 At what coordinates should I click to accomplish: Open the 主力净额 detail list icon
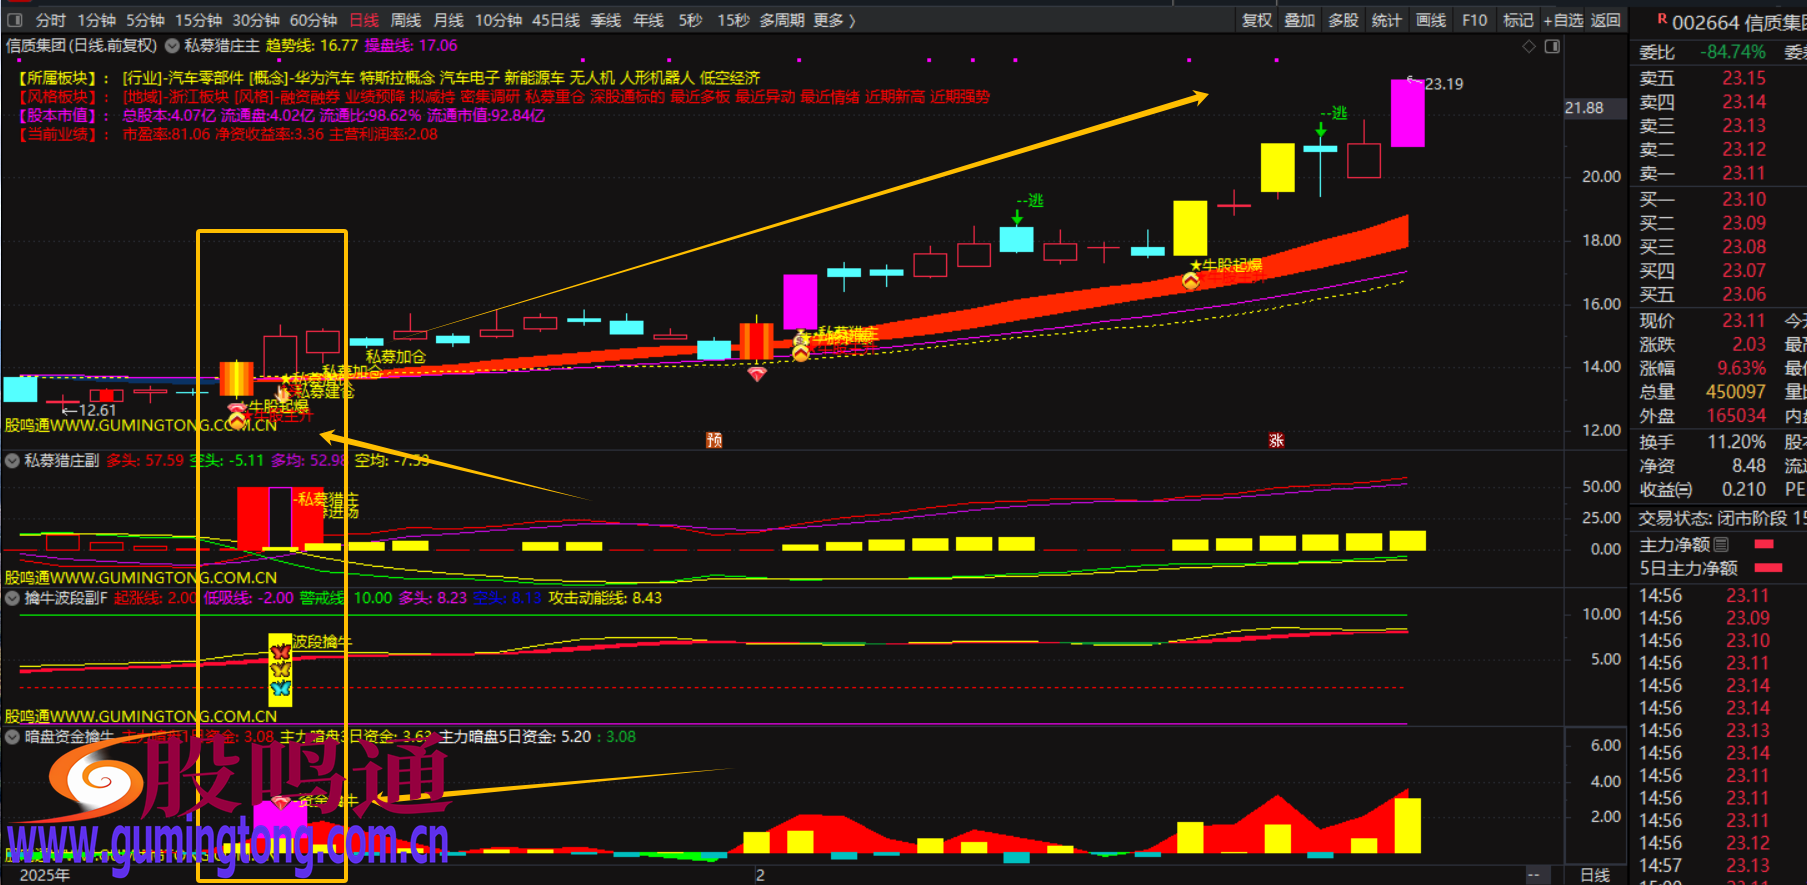1721,545
